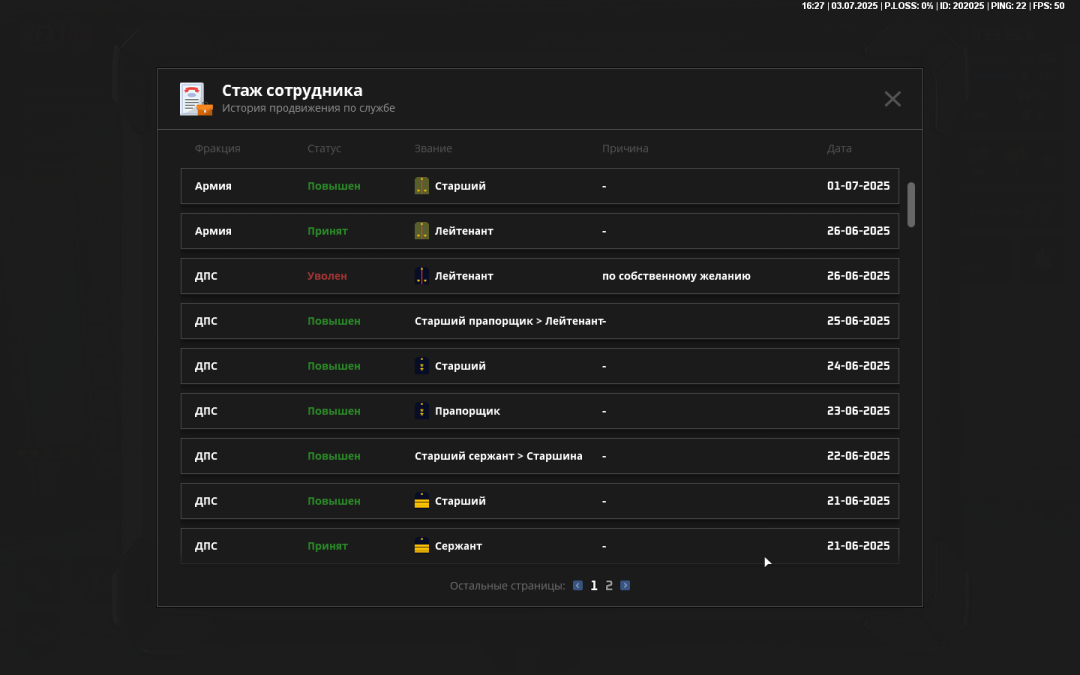Select page 1 in pagination

point(594,585)
